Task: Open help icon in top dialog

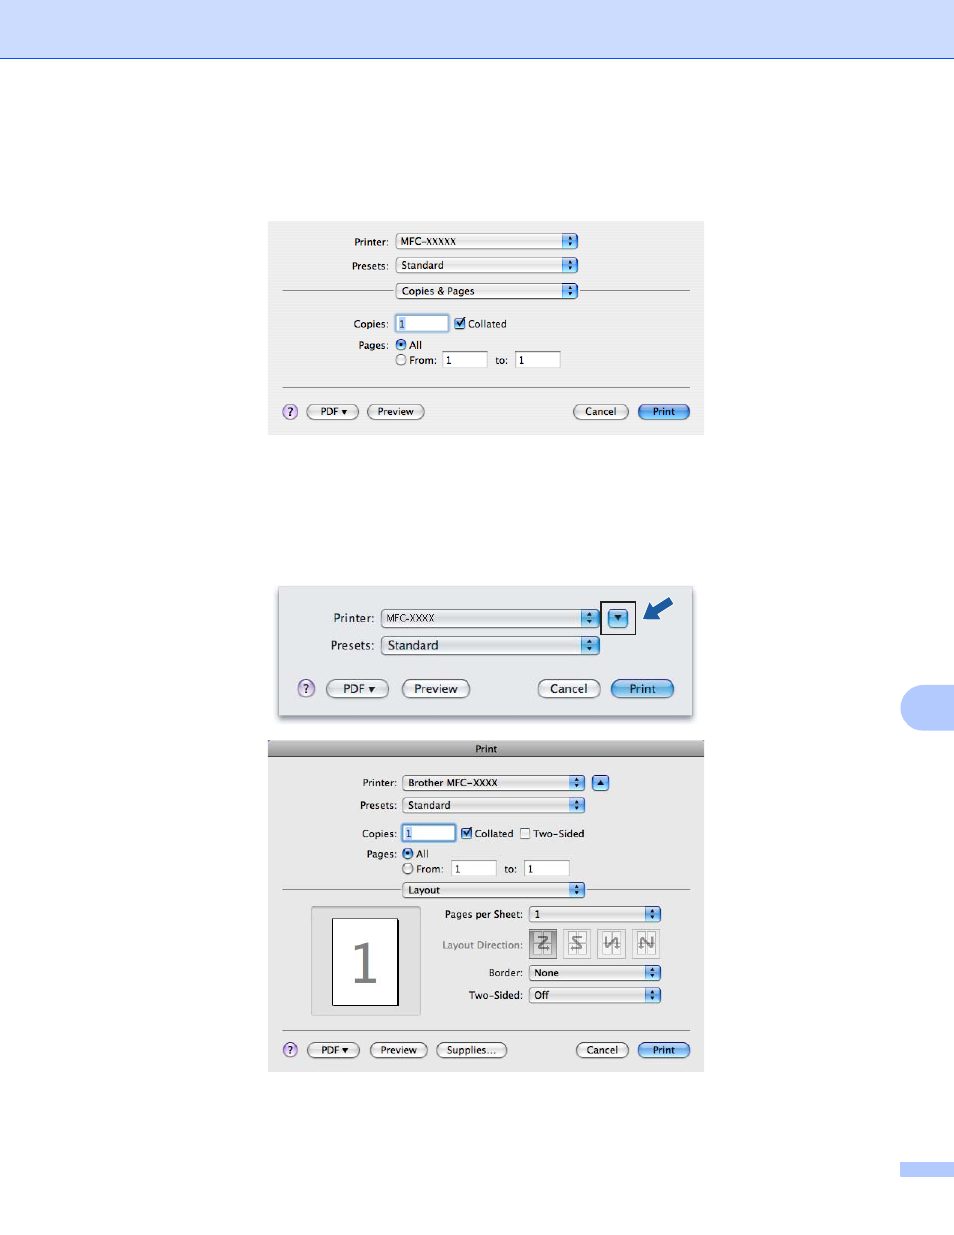Action: 291,412
